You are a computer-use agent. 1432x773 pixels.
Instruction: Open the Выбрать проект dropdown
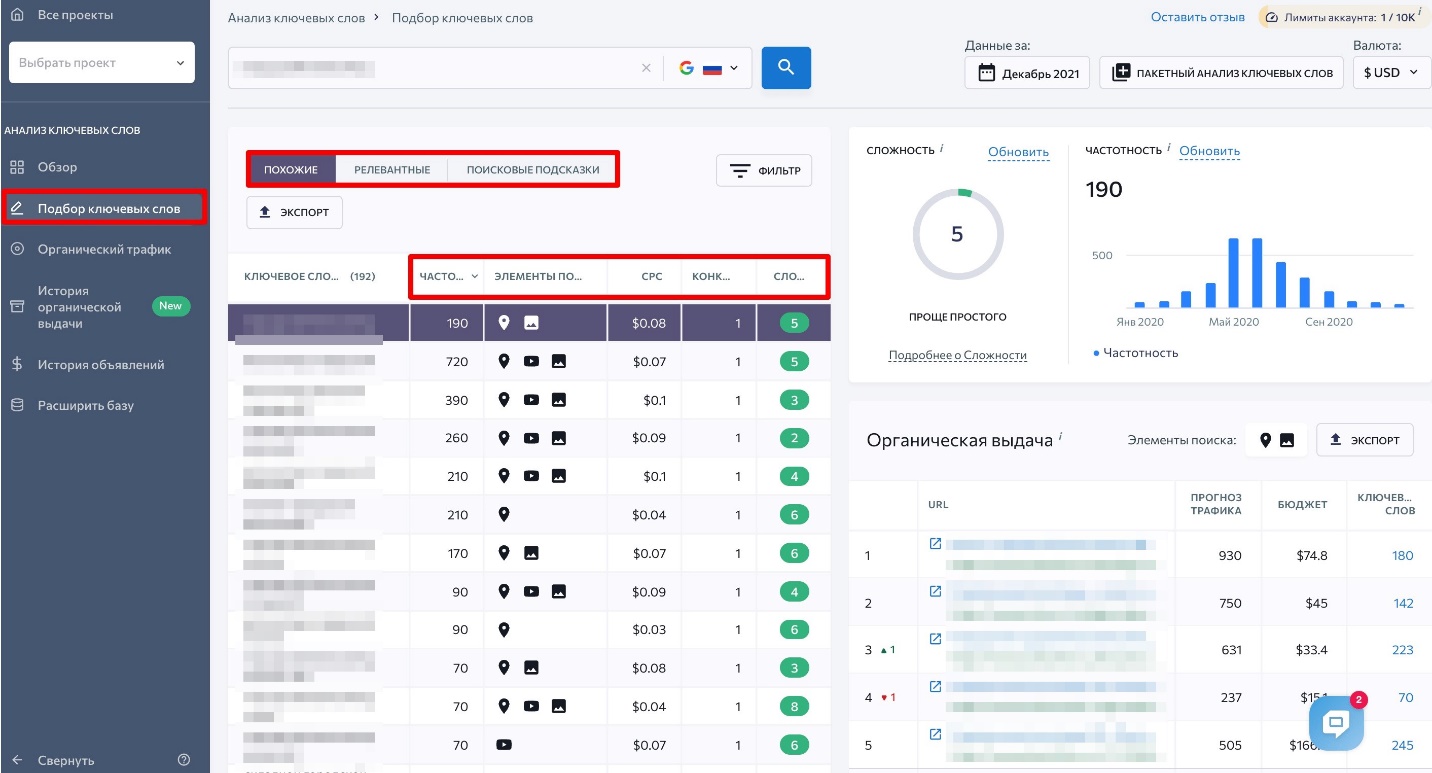101,63
